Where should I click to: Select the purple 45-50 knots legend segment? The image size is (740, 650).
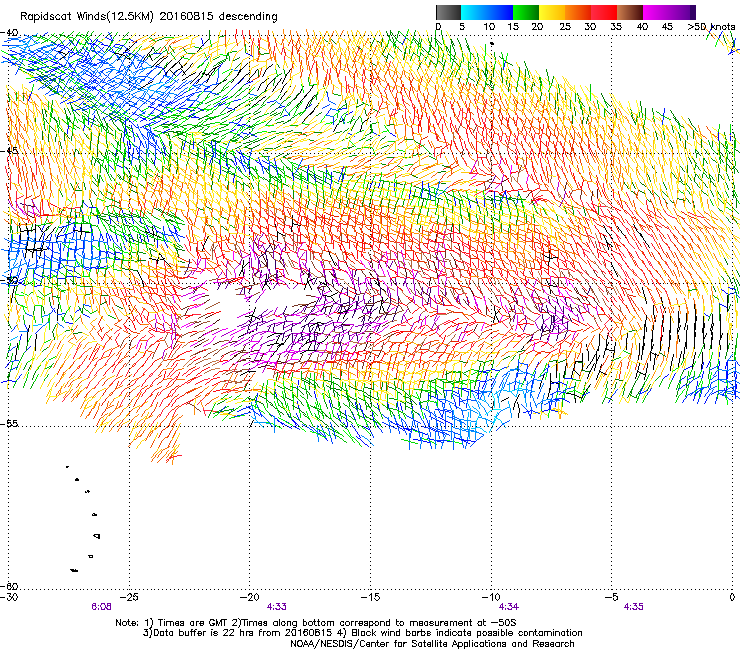[x=682, y=12]
